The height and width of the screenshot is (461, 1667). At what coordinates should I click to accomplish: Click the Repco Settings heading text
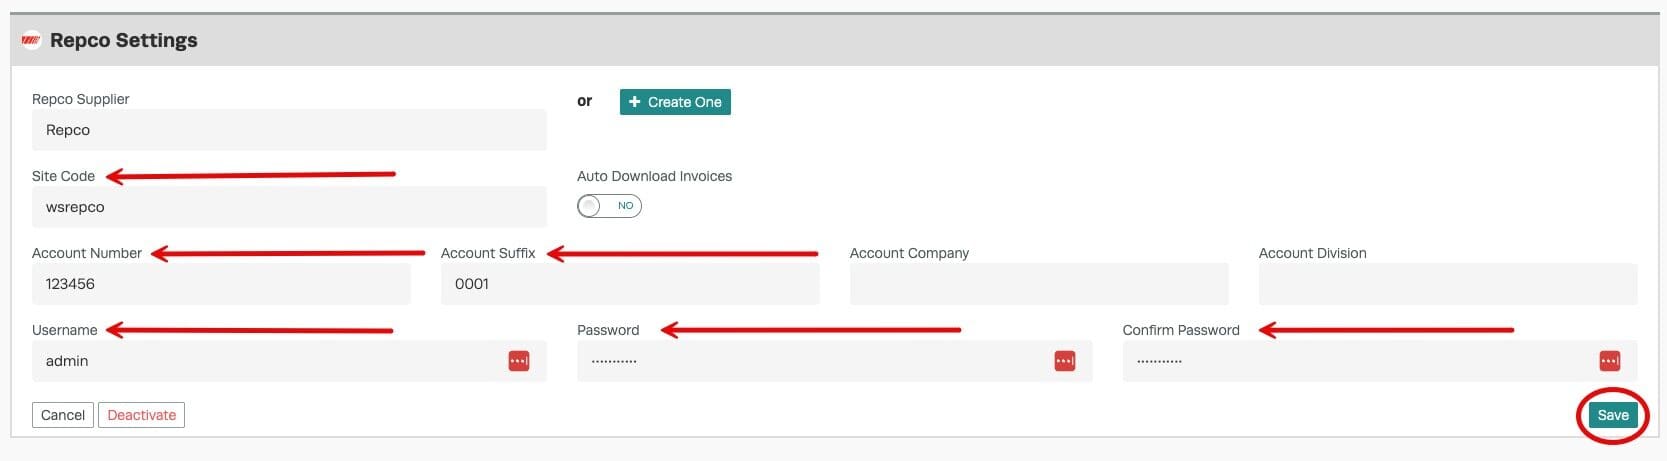pos(124,41)
